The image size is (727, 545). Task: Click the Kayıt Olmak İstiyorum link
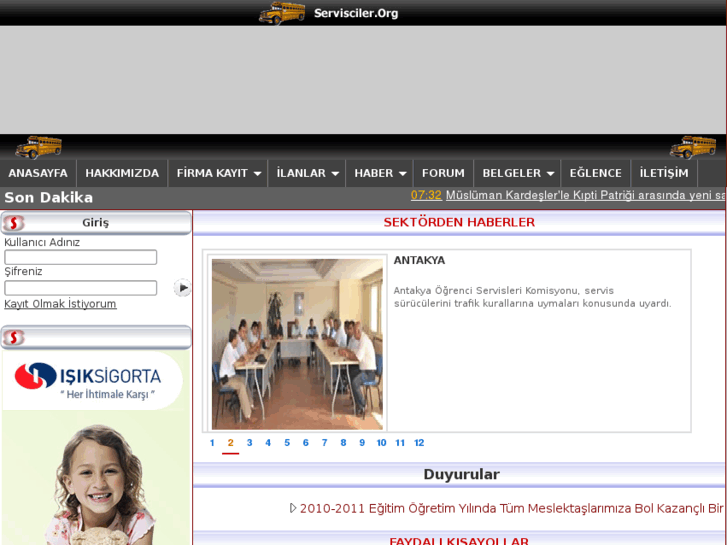[x=60, y=304]
